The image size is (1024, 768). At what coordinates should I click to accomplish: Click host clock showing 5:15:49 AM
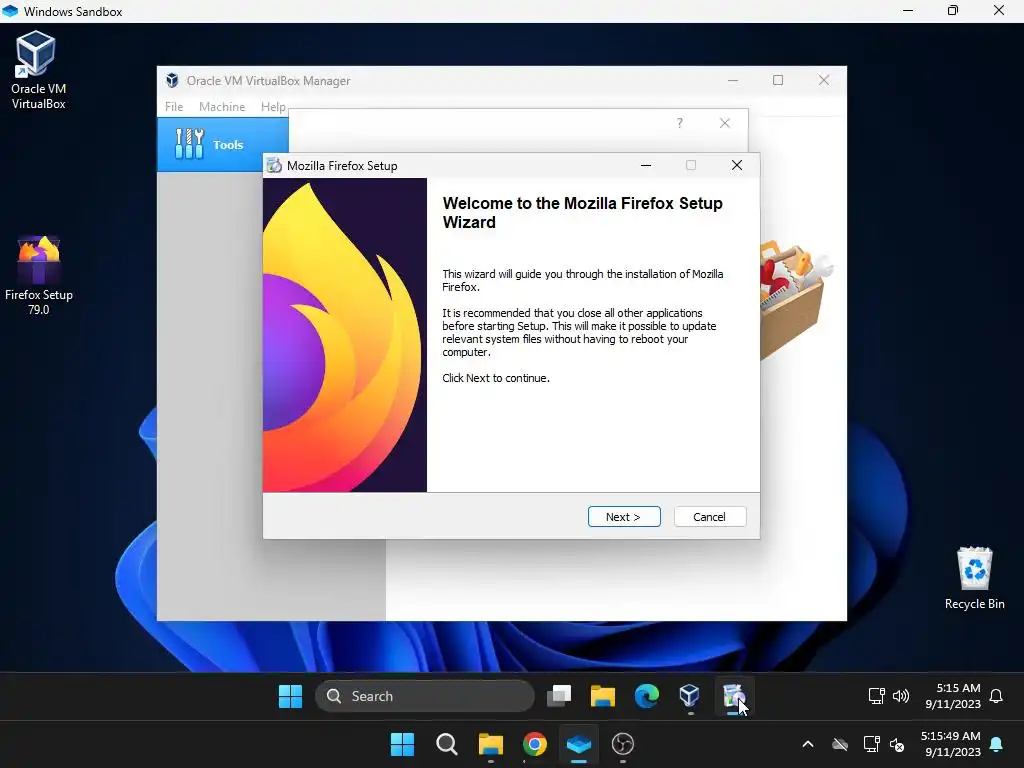click(951, 744)
